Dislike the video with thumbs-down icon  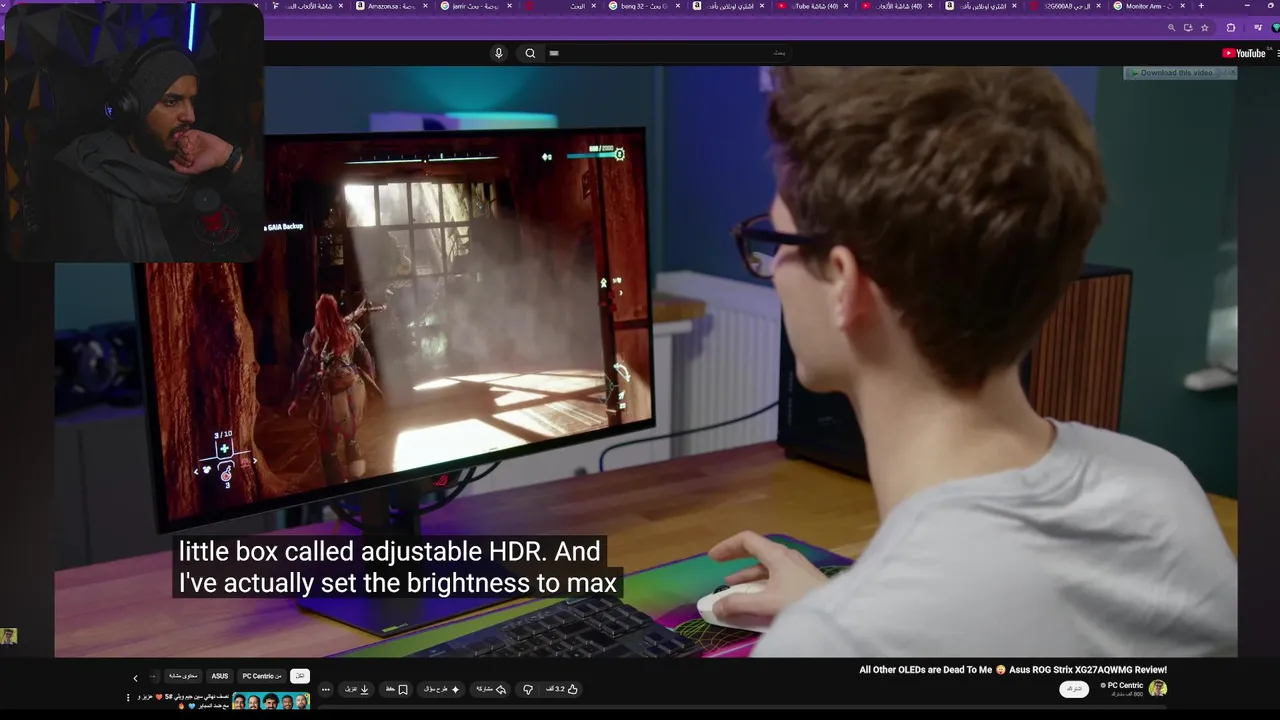528,689
